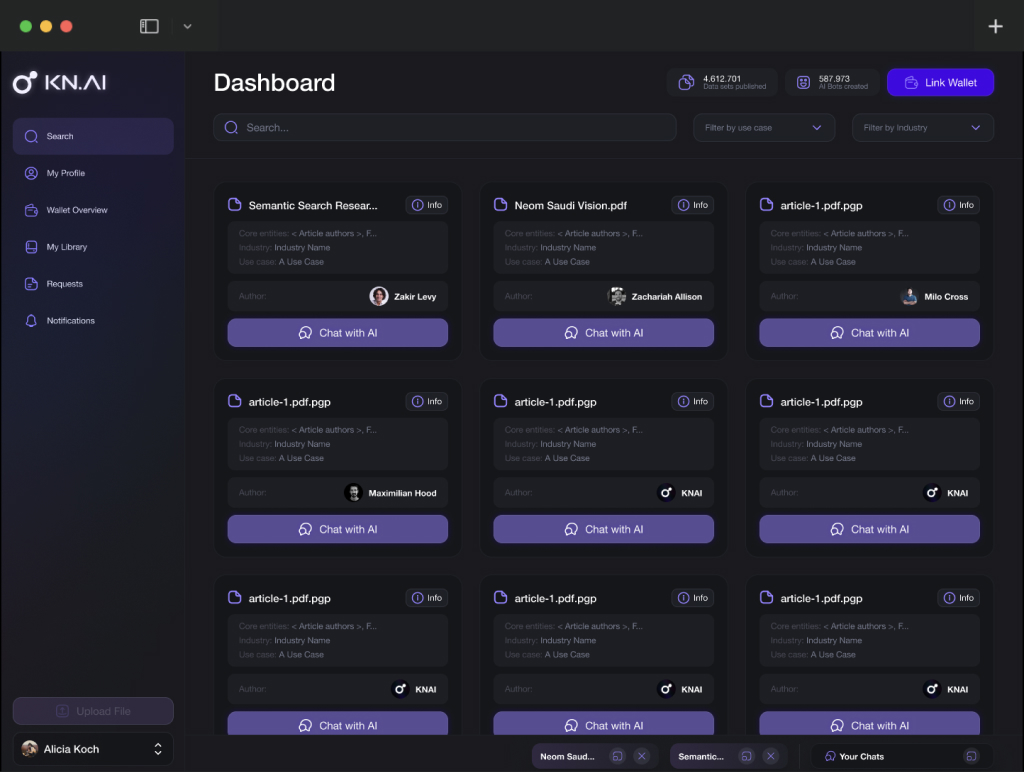Expand the Semantic... chat window icon

pyautogui.click(x=746, y=757)
